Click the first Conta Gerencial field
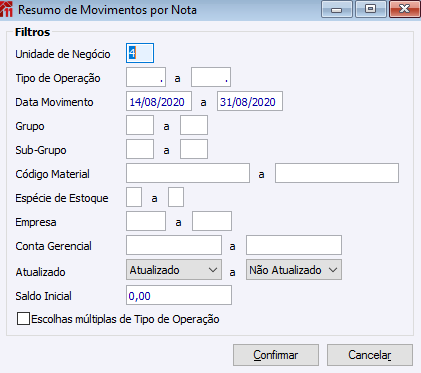Image resolution: width=421 pixels, height=373 pixels. click(x=174, y=245)
